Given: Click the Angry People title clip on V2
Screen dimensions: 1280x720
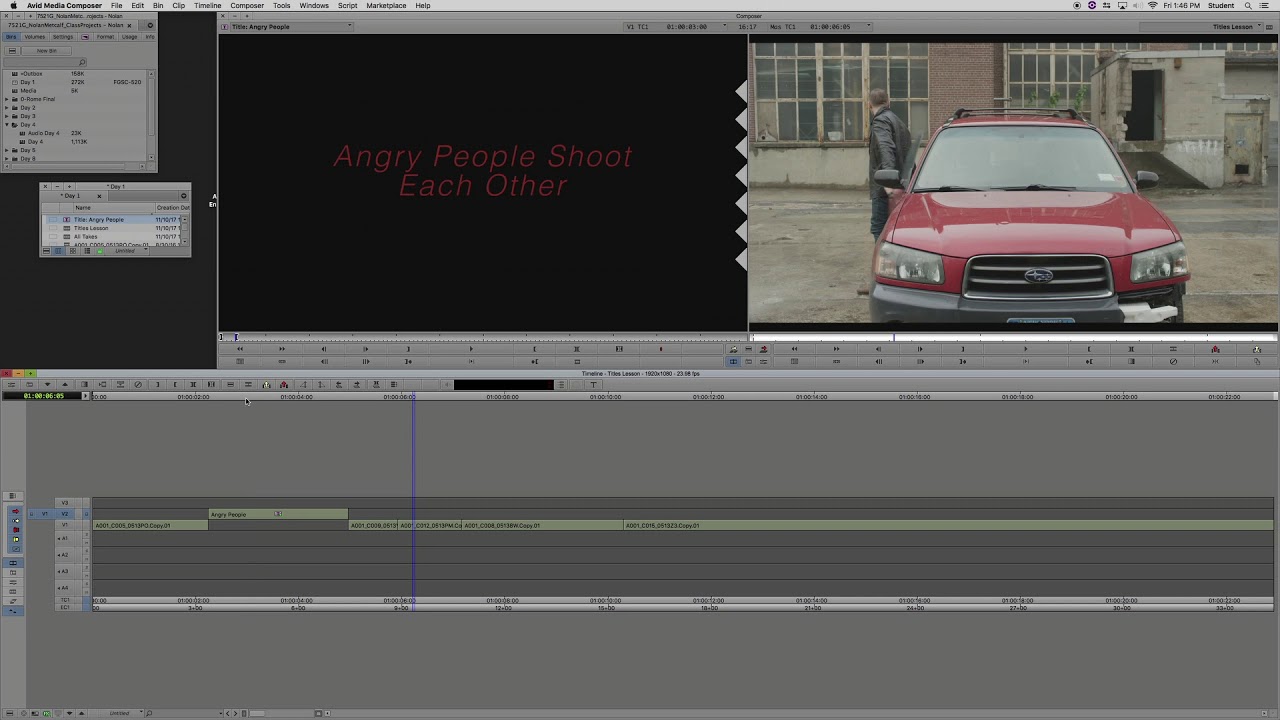Looking at the screenshot, I should click(x=278, y=514).
